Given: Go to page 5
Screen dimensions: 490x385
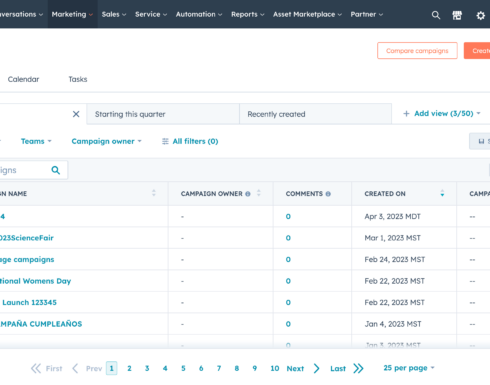Looking at the screenshot, I should 183,368.
